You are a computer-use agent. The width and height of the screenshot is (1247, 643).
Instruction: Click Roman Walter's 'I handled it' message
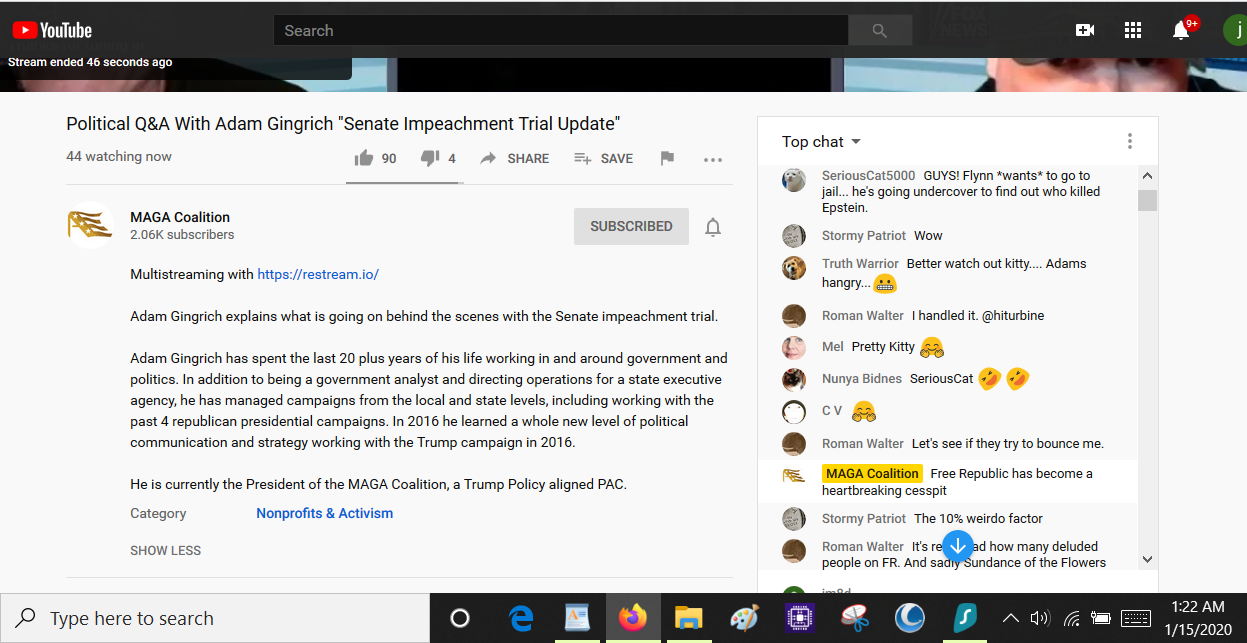pyautogui.click(x=978, y=316)
